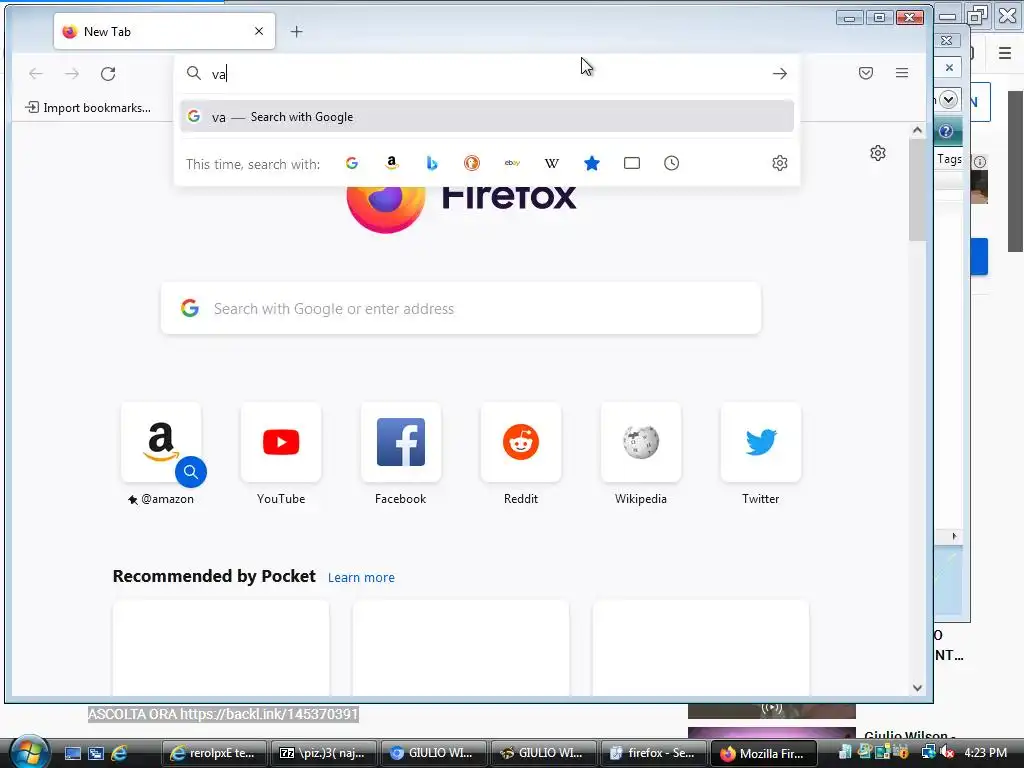Click Show Desktop quick launch icon
The image size is (1024, 768).
(72, 753)
